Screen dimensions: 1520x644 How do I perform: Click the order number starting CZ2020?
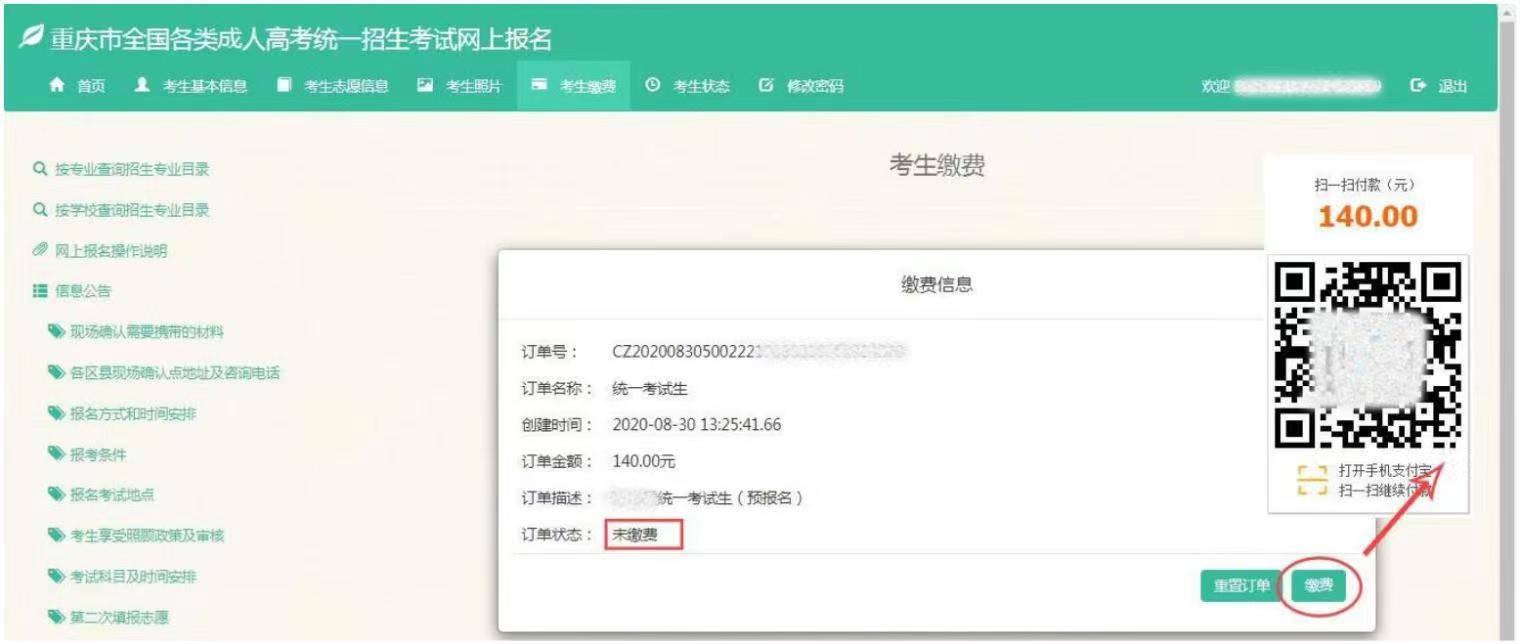click(759, 351)
